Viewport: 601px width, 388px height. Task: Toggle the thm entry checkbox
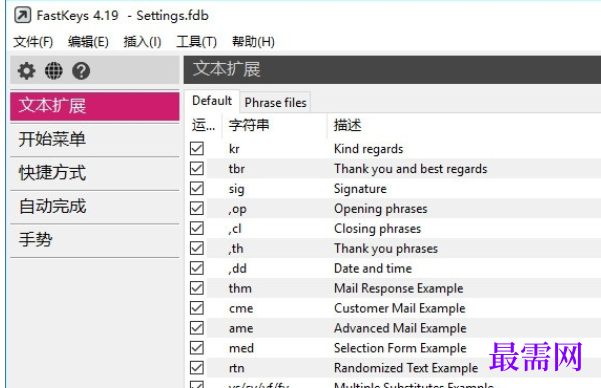[x=197, y=288]
